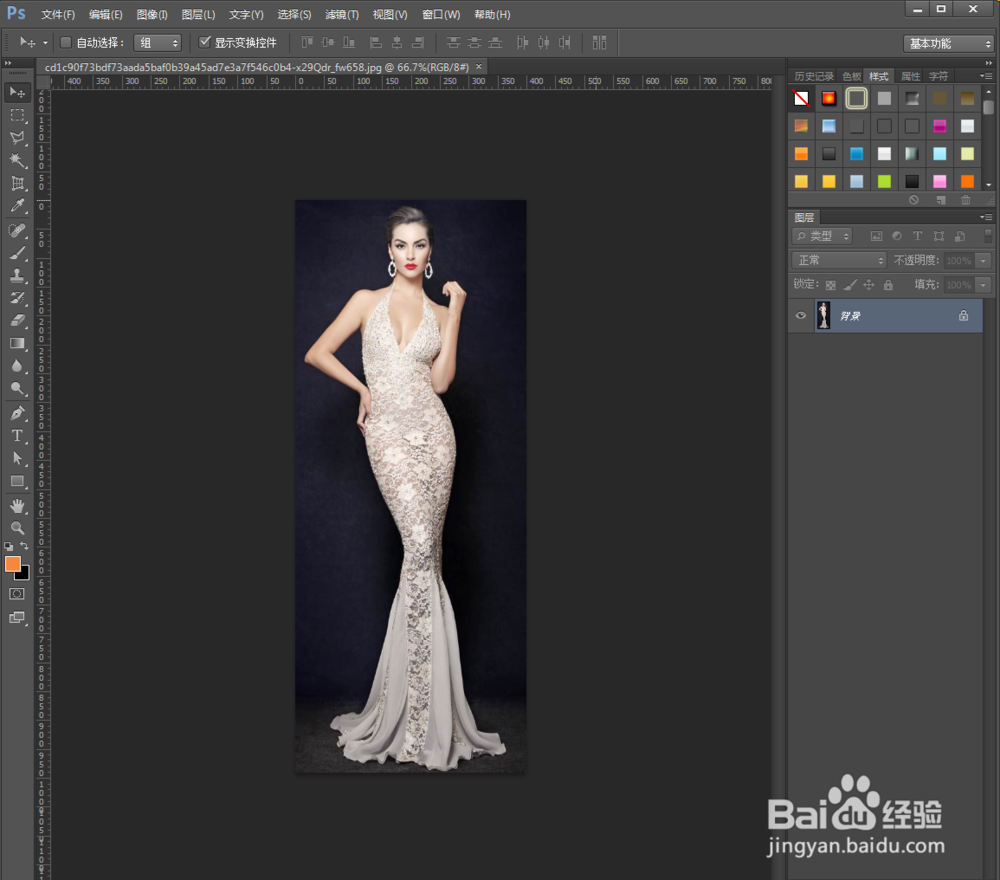Open the fill (填充) slider dropdown
This screenshot has width=1000, height=880.
coord(983,284)
